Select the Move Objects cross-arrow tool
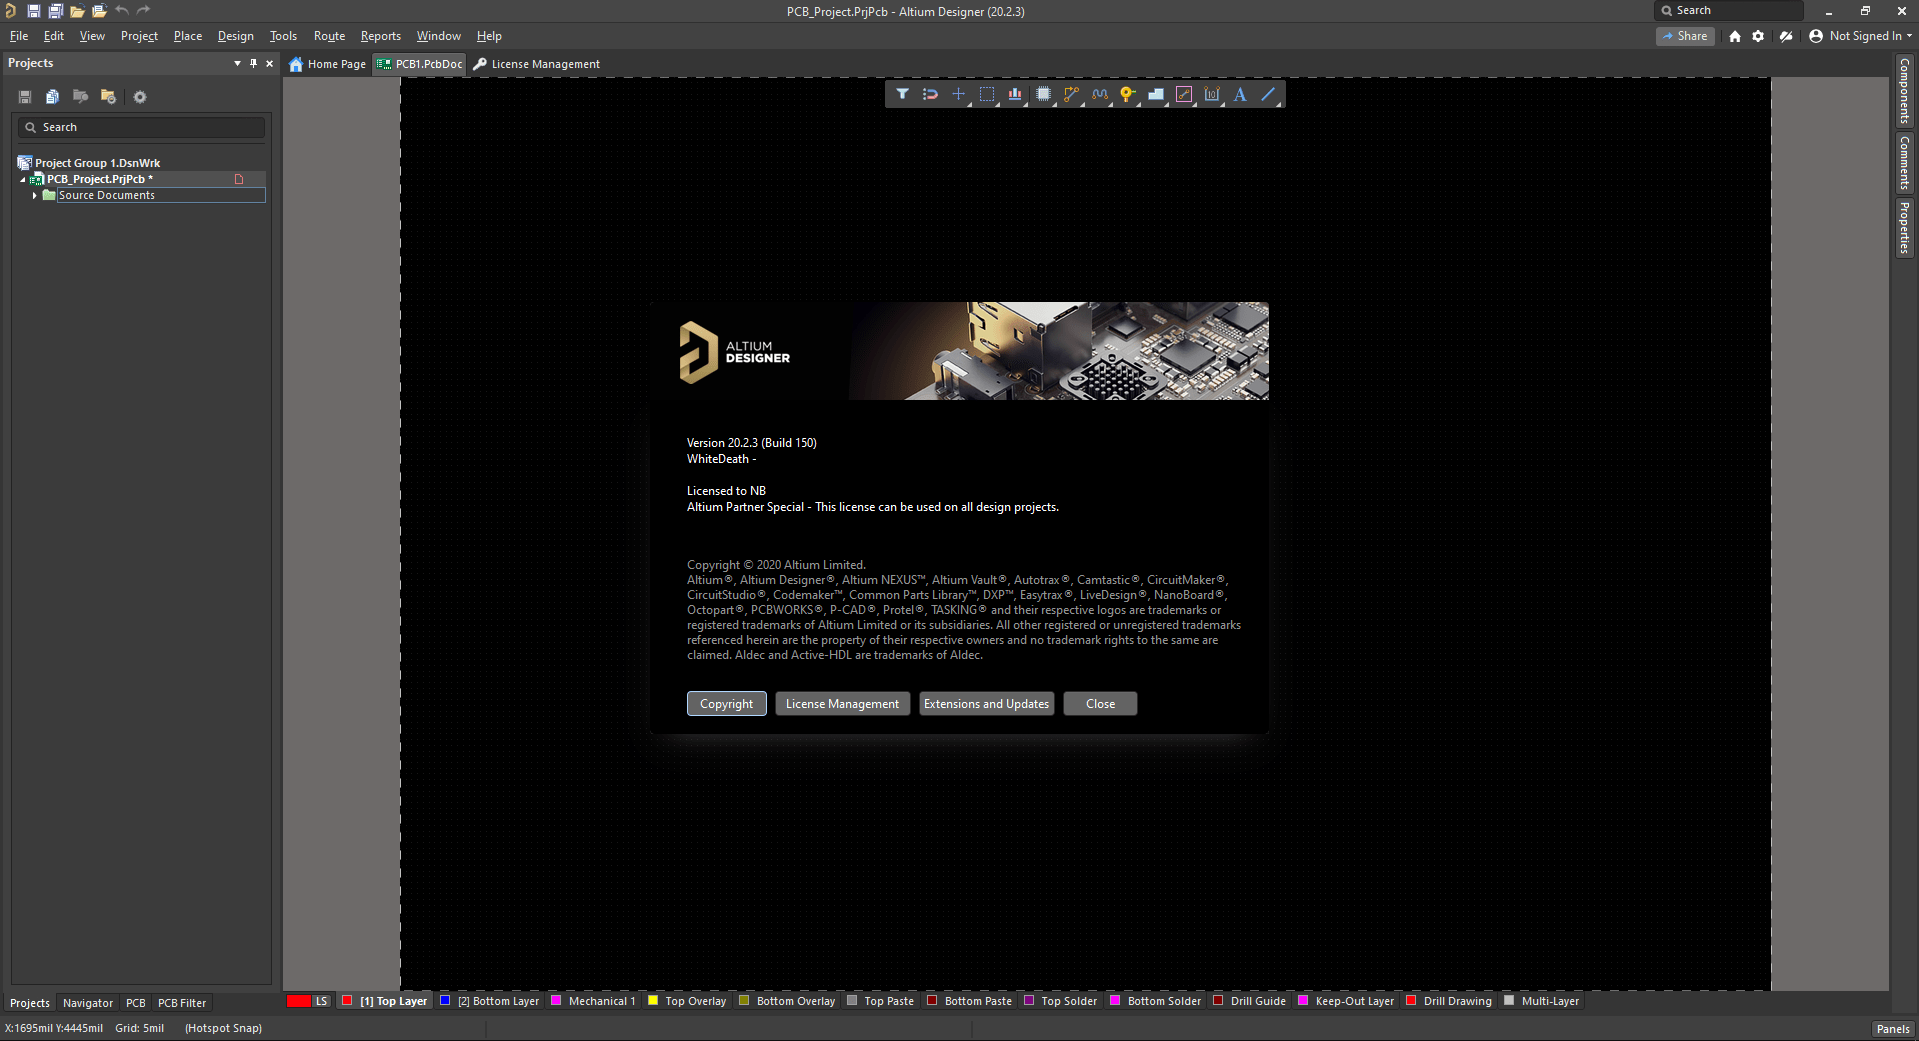 point(958,94)
